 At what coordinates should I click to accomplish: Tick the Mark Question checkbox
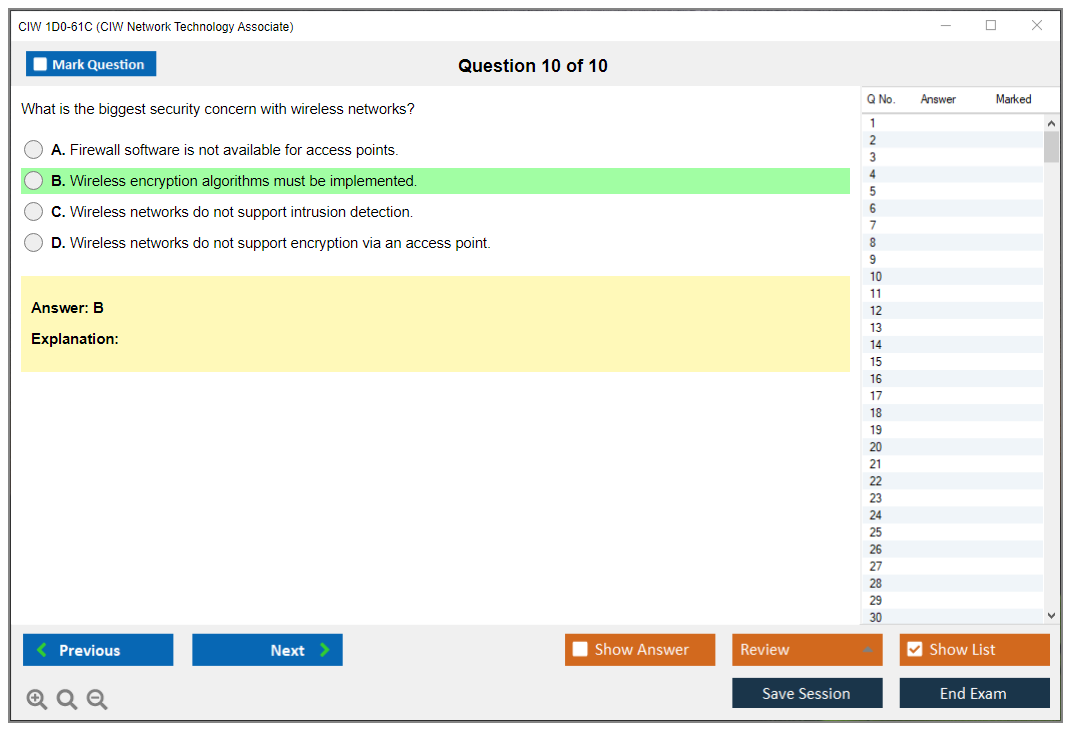(41, 65)
